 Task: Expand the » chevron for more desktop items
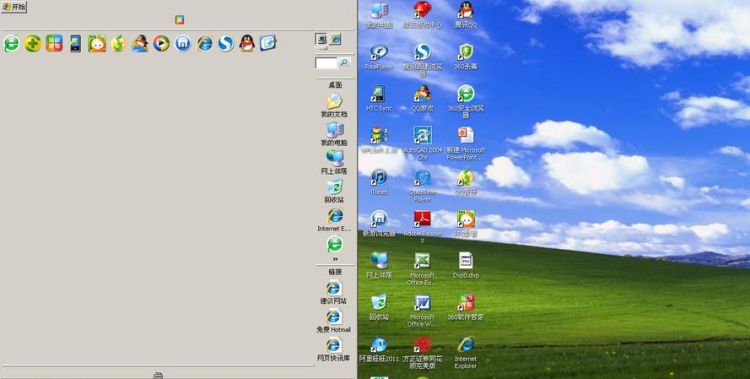coord(335,259)
